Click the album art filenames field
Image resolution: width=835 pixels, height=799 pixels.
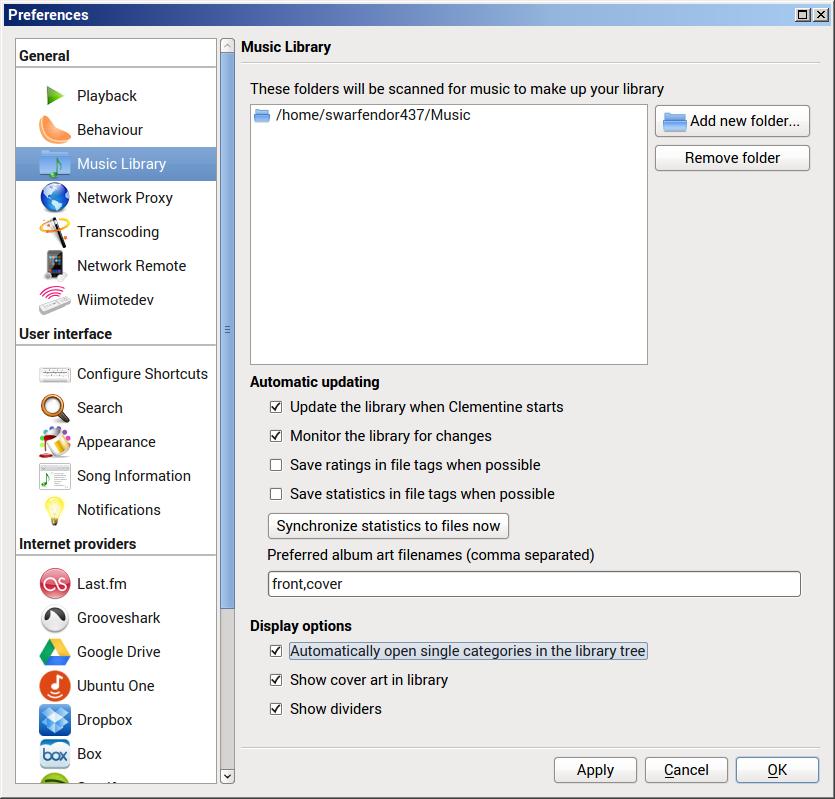click(x=534, y=584)
